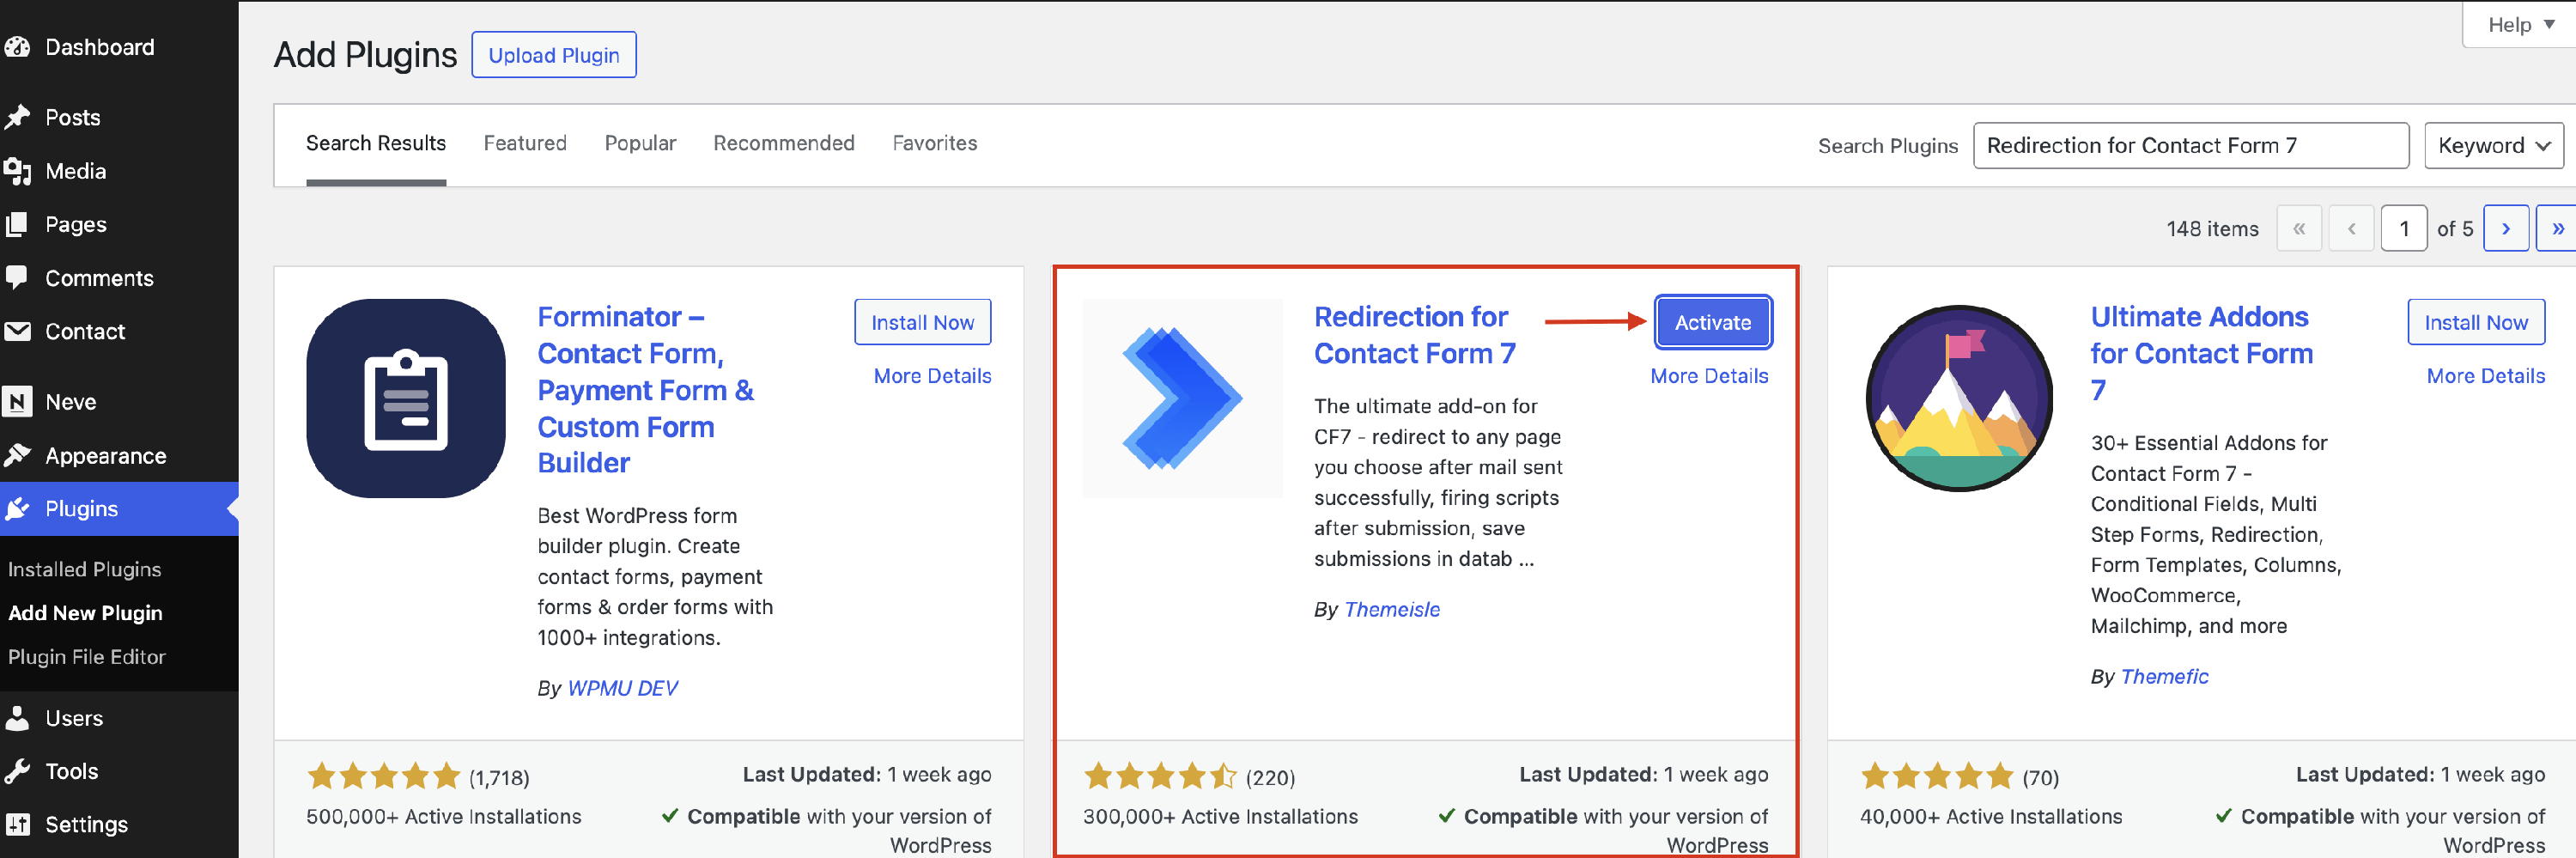Image resolution: width=2576 pixels, height=858 pixels.
Task: Jump to last page of results
Action: (x=2557, y=229)
